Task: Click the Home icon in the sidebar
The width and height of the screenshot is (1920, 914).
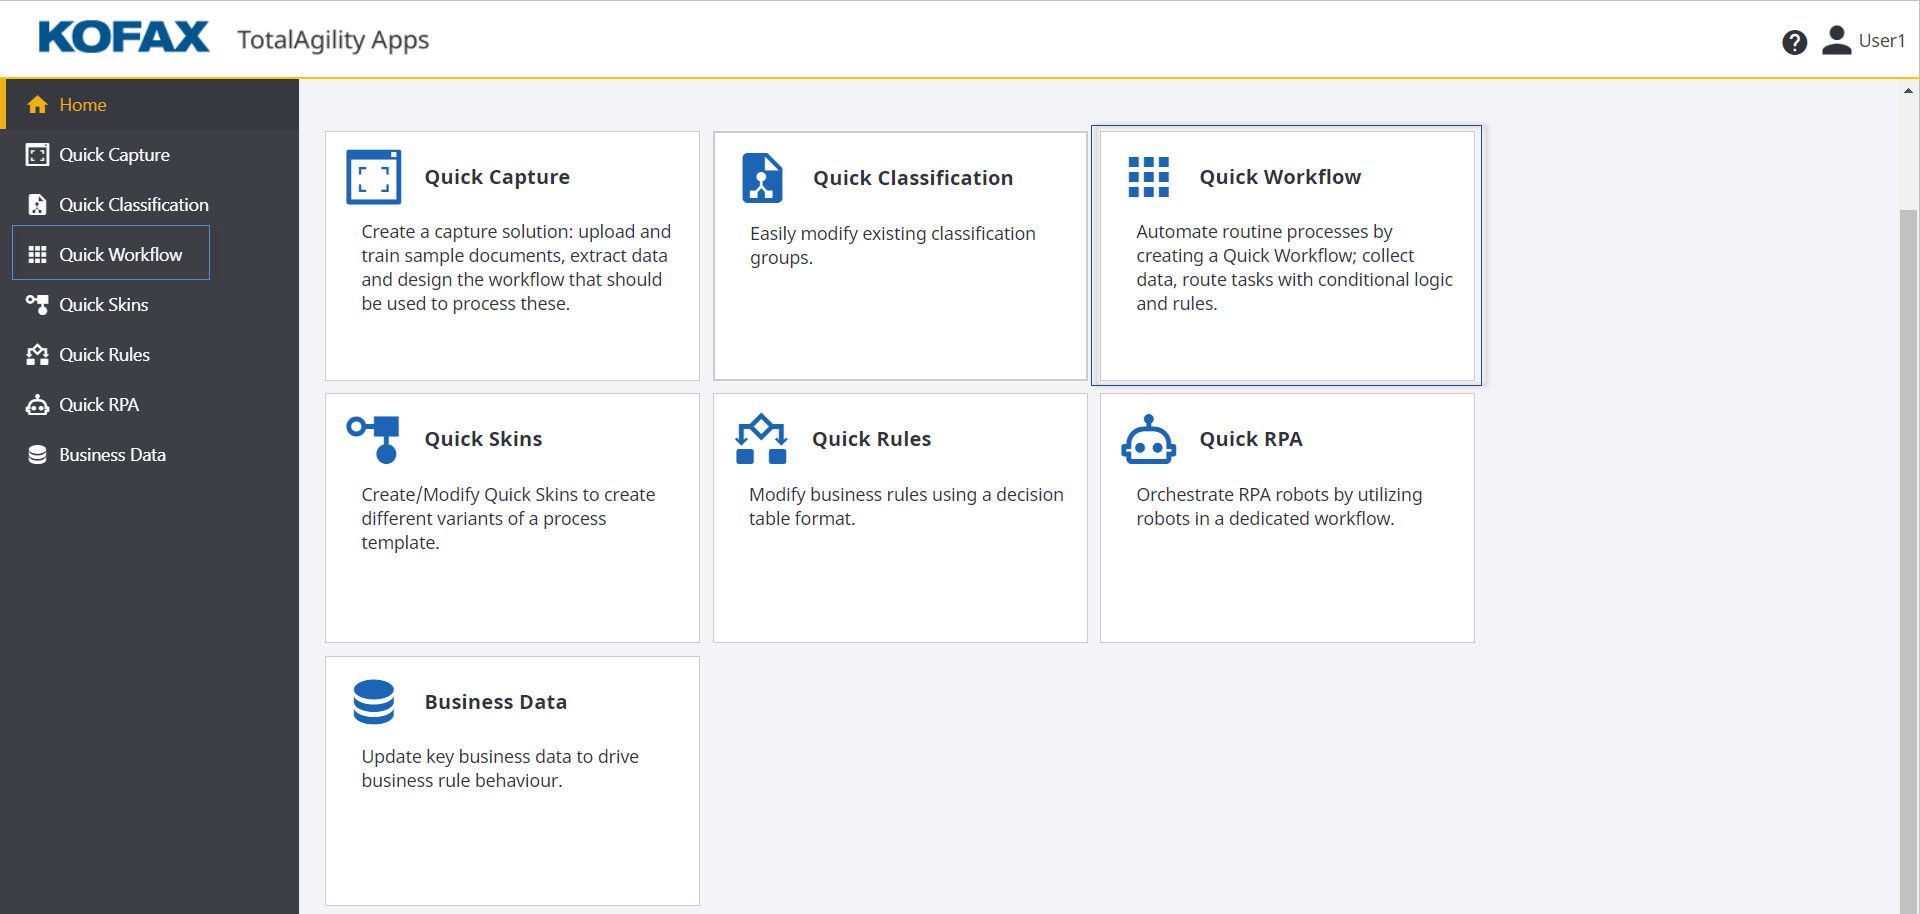Action: [x=37, y=104]
